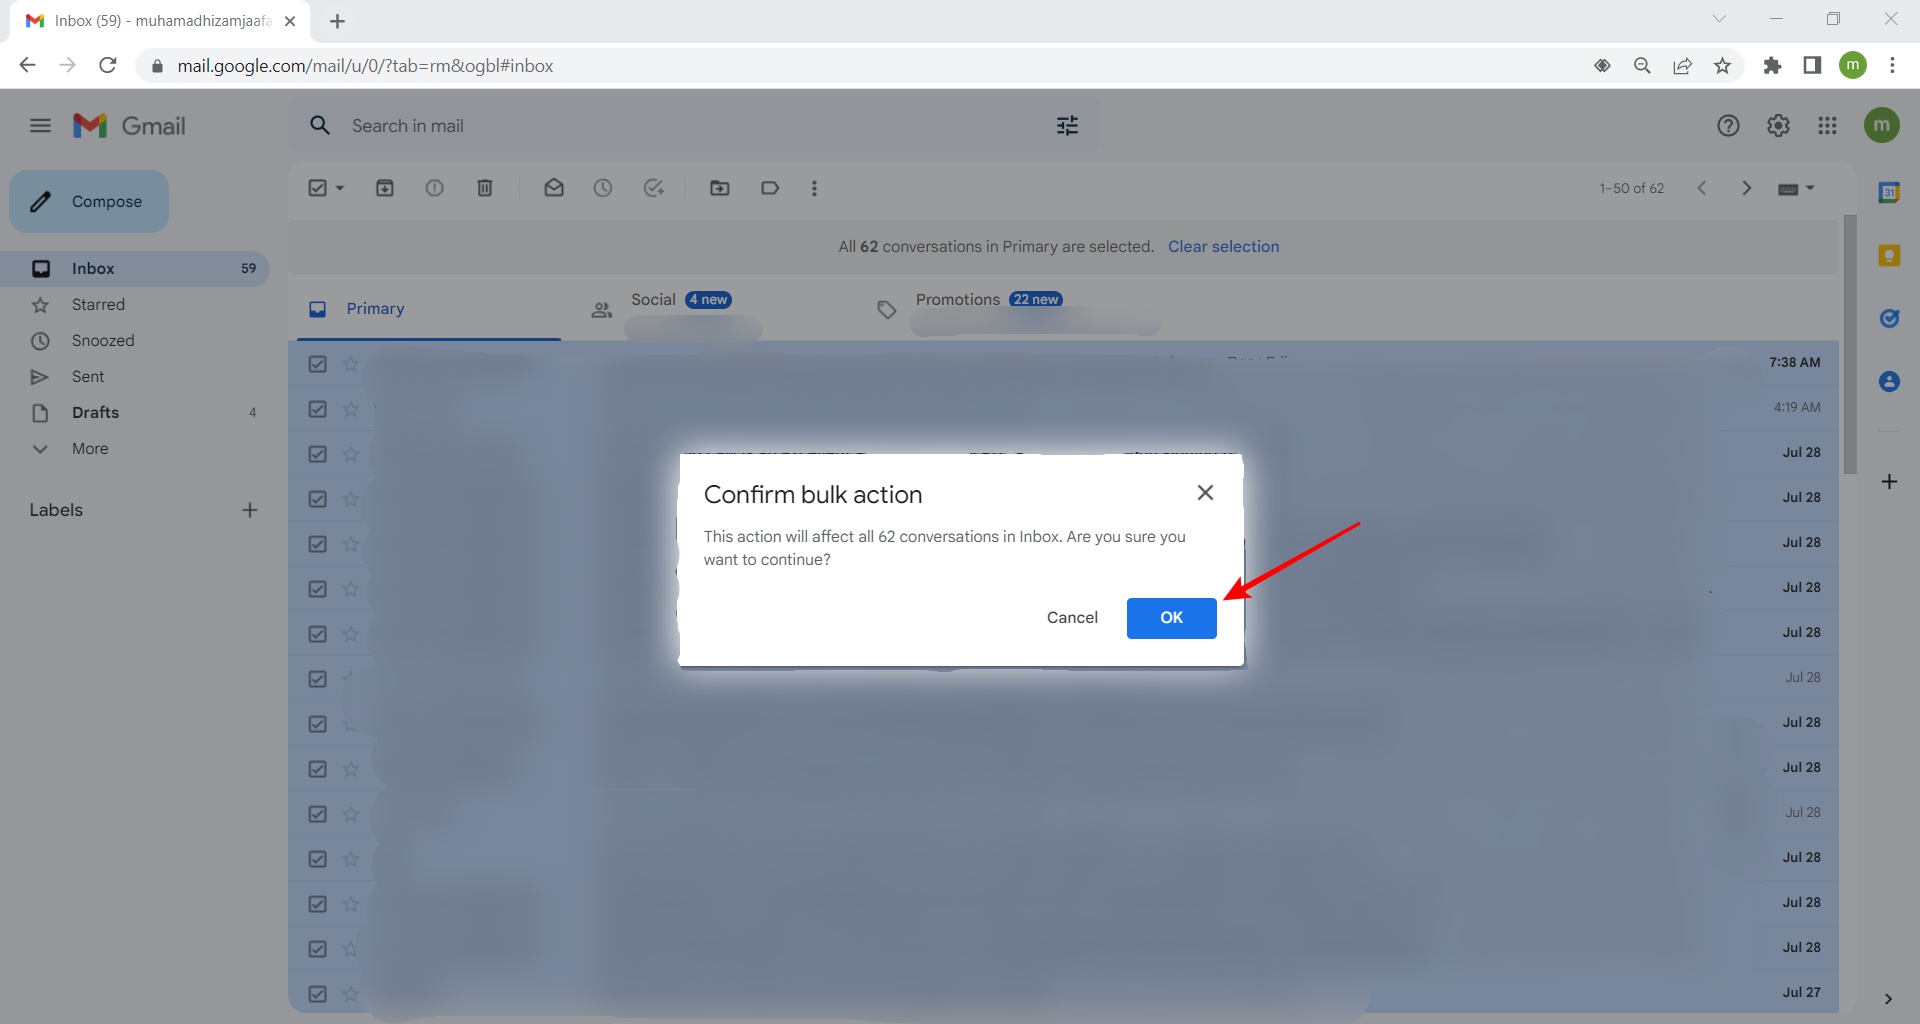Screen dimensions: 1920x1024
Task: Open the Inbox folder
Action: click(135, 269)
